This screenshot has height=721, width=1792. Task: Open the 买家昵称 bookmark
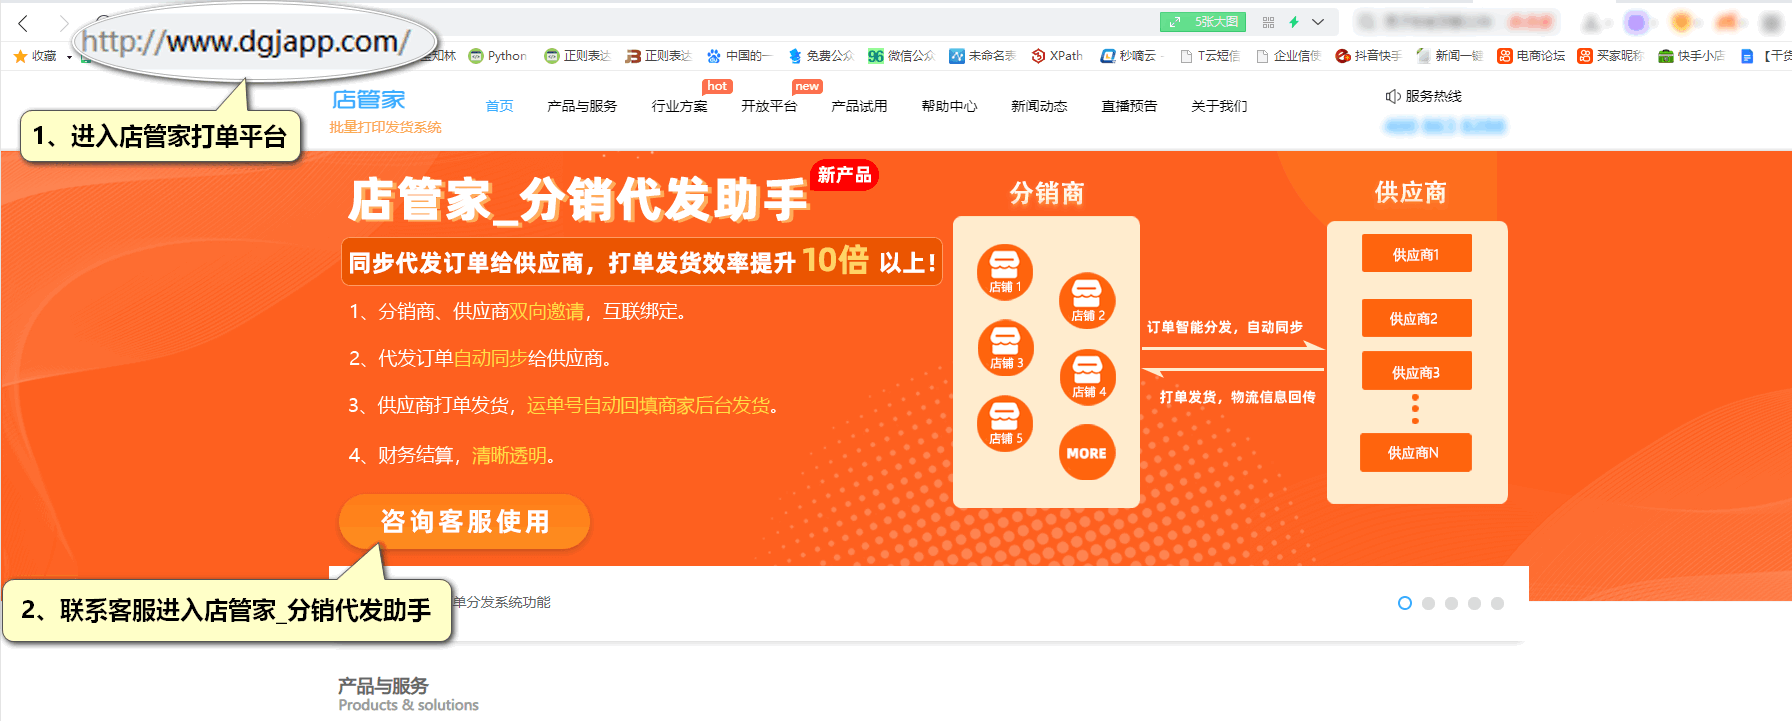point(1611,56)
